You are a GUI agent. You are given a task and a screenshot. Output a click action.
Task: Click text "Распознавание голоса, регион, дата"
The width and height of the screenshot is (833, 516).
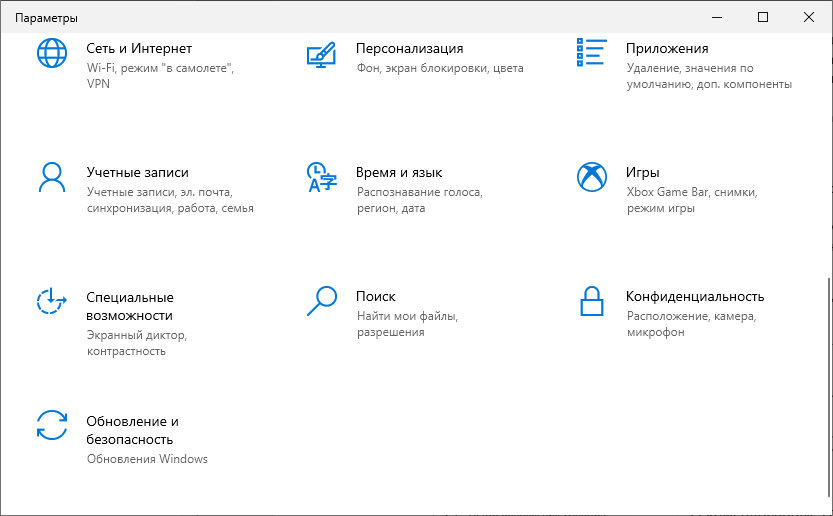pos(420,200)
